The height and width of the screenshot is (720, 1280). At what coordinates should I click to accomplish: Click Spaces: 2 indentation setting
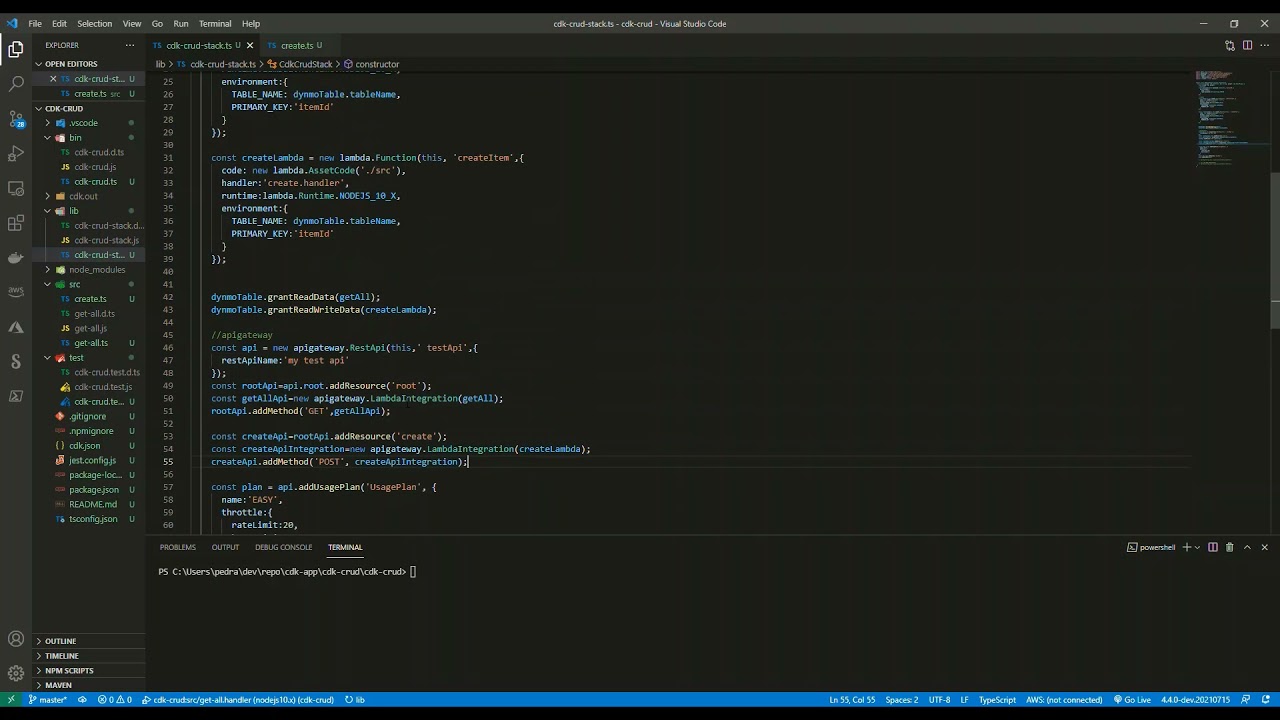pos(901,700)
